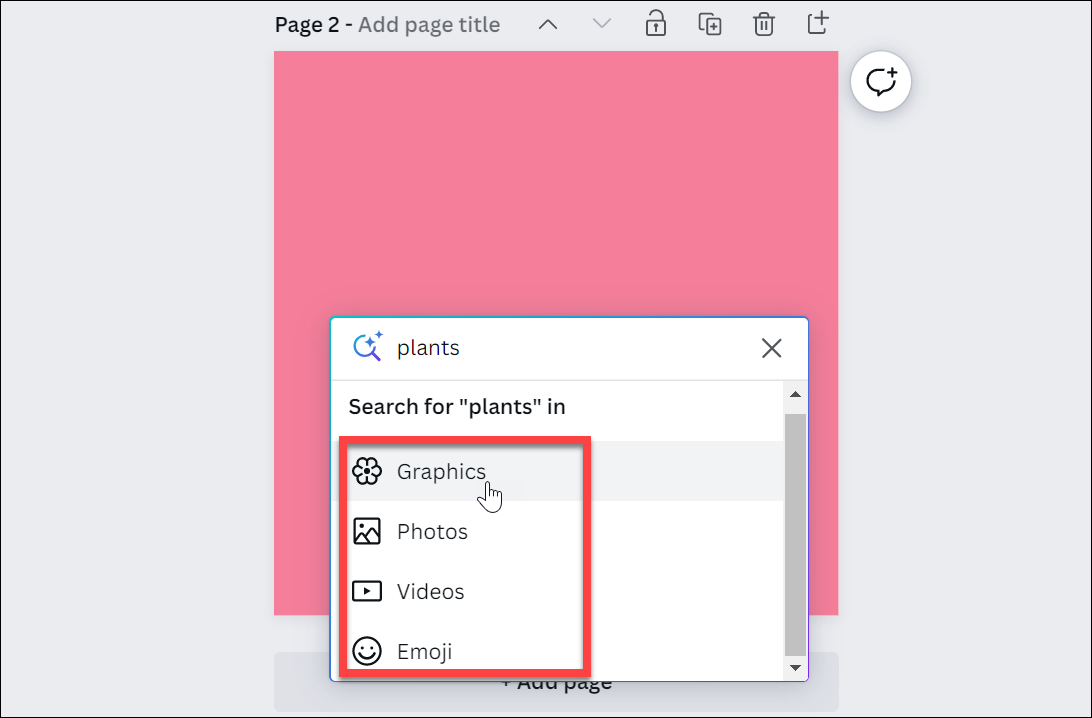Search plants in Graphics

(557, 471)
